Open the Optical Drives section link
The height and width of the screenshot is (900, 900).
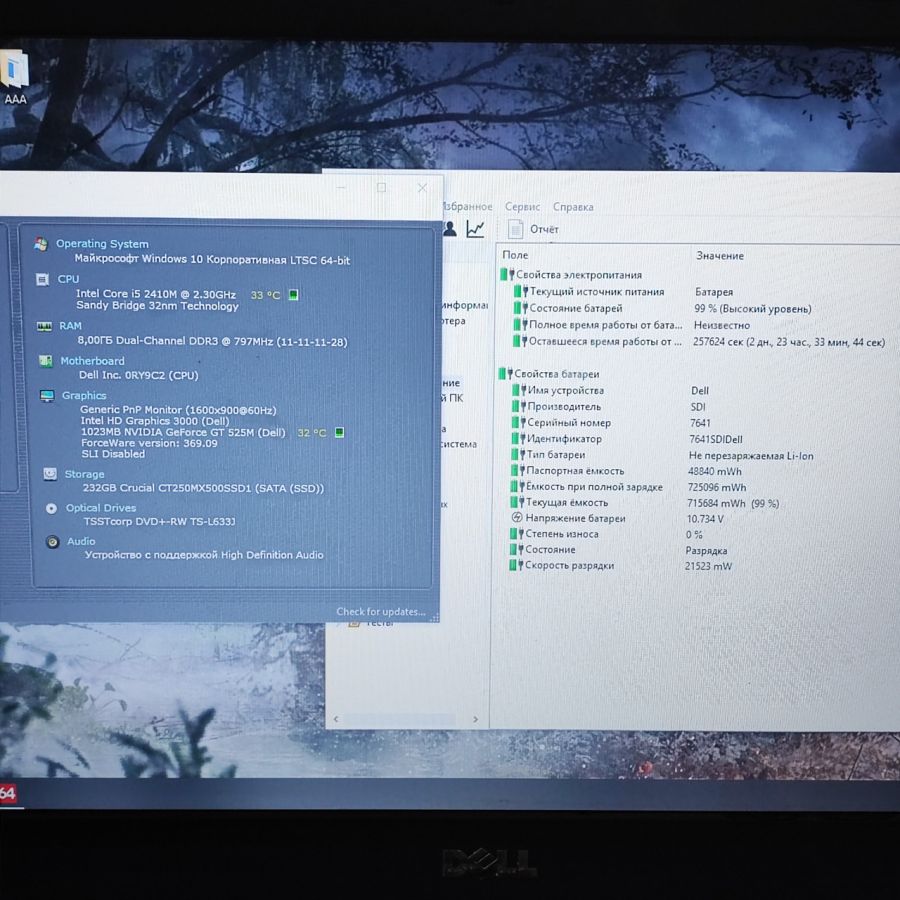[101, 508]
